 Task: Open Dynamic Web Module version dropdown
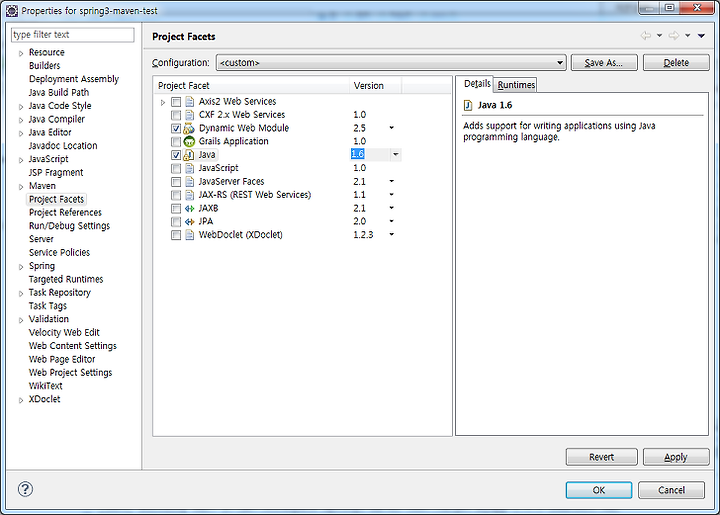point(392,128)
